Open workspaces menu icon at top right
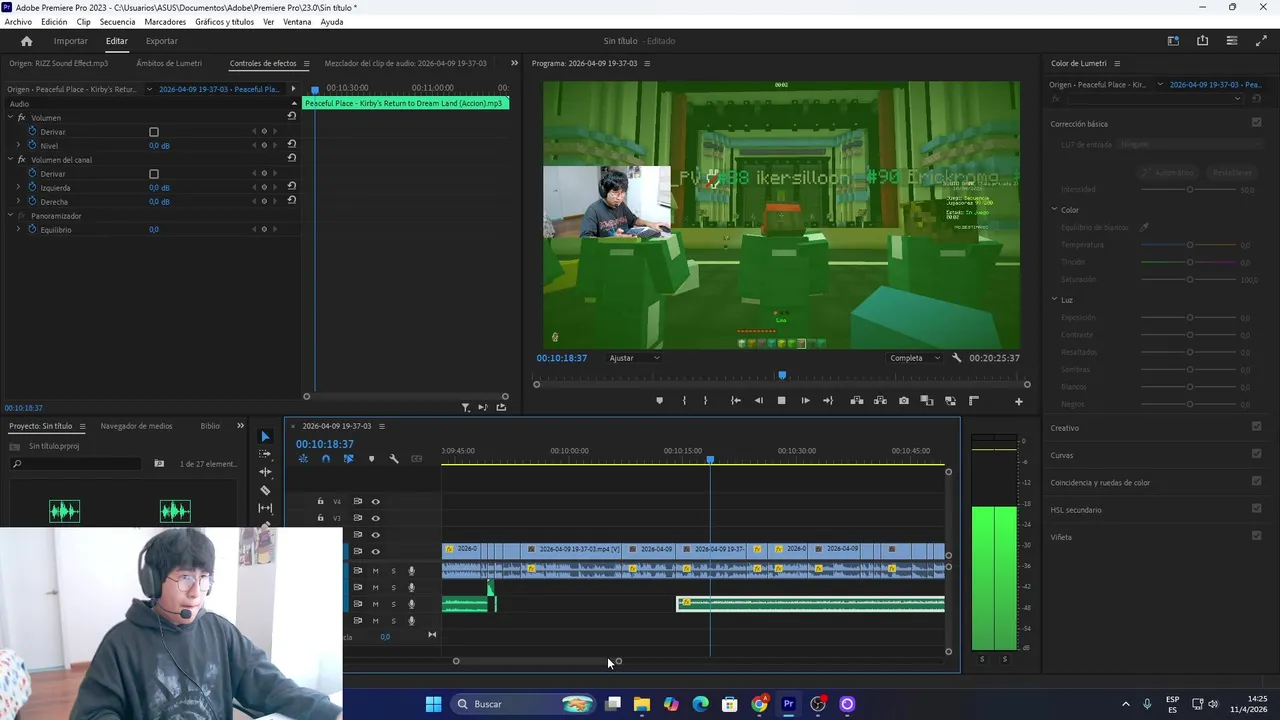This screenshot has width=1280, height=720. point(1173,41)
